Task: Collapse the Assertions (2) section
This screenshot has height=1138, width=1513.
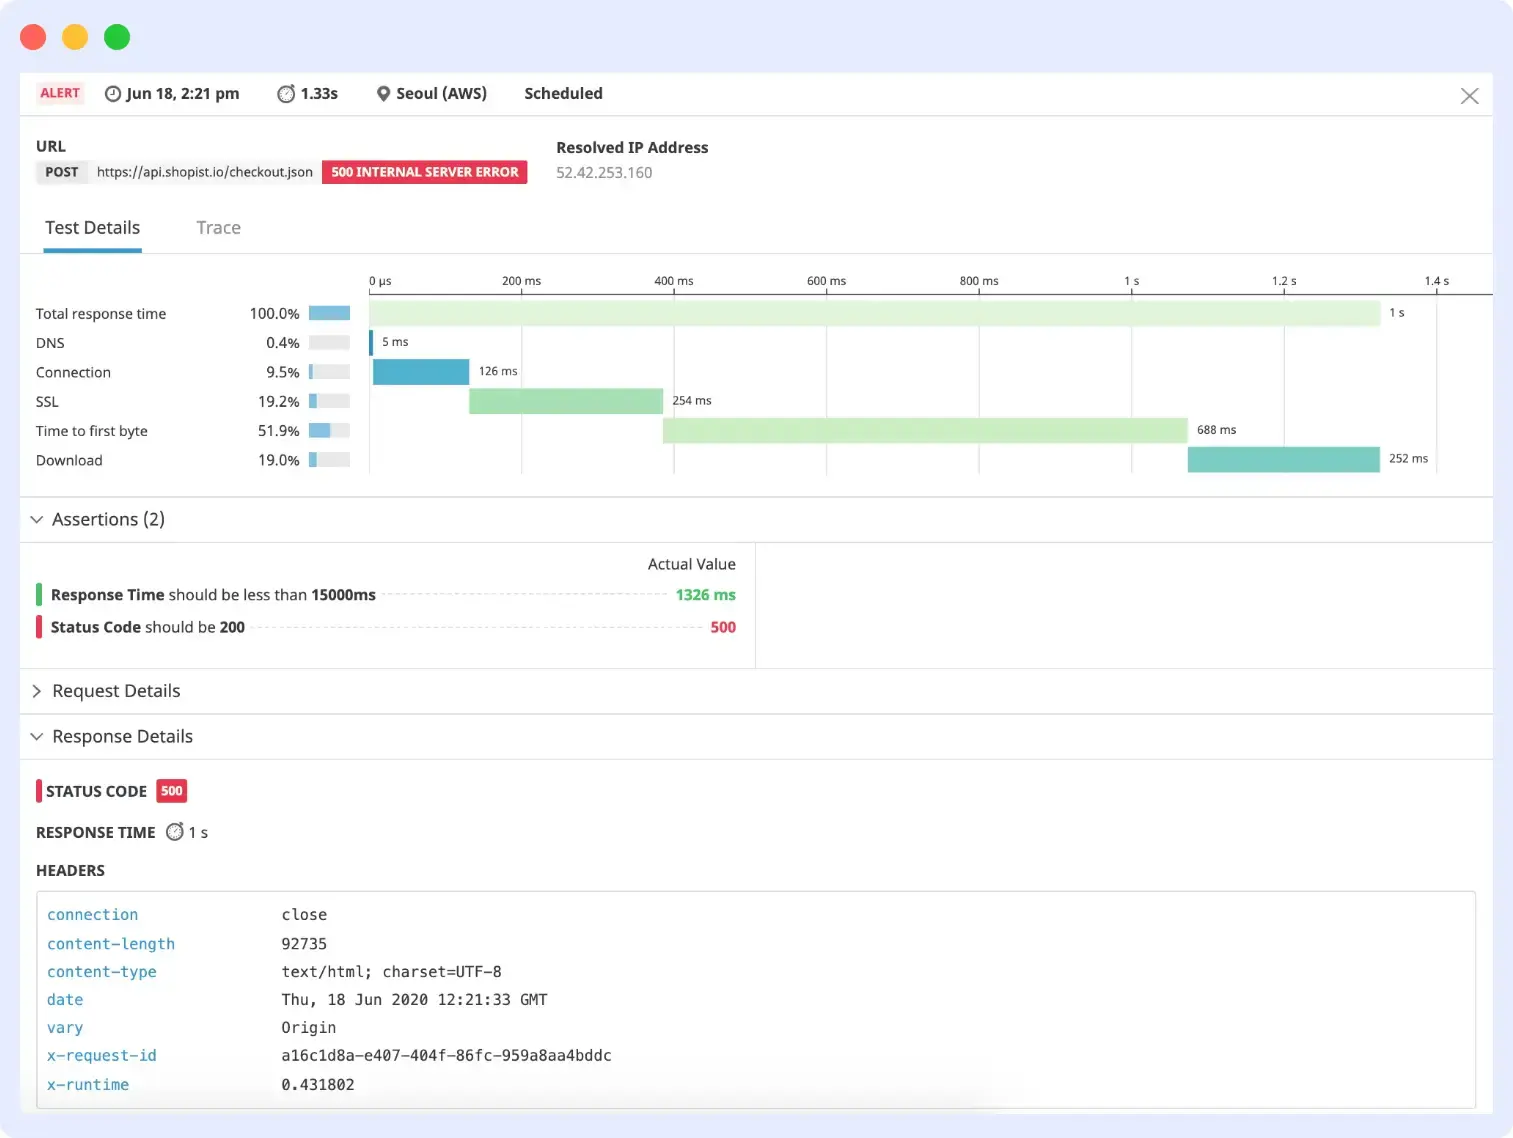Action: click(37, 520)
